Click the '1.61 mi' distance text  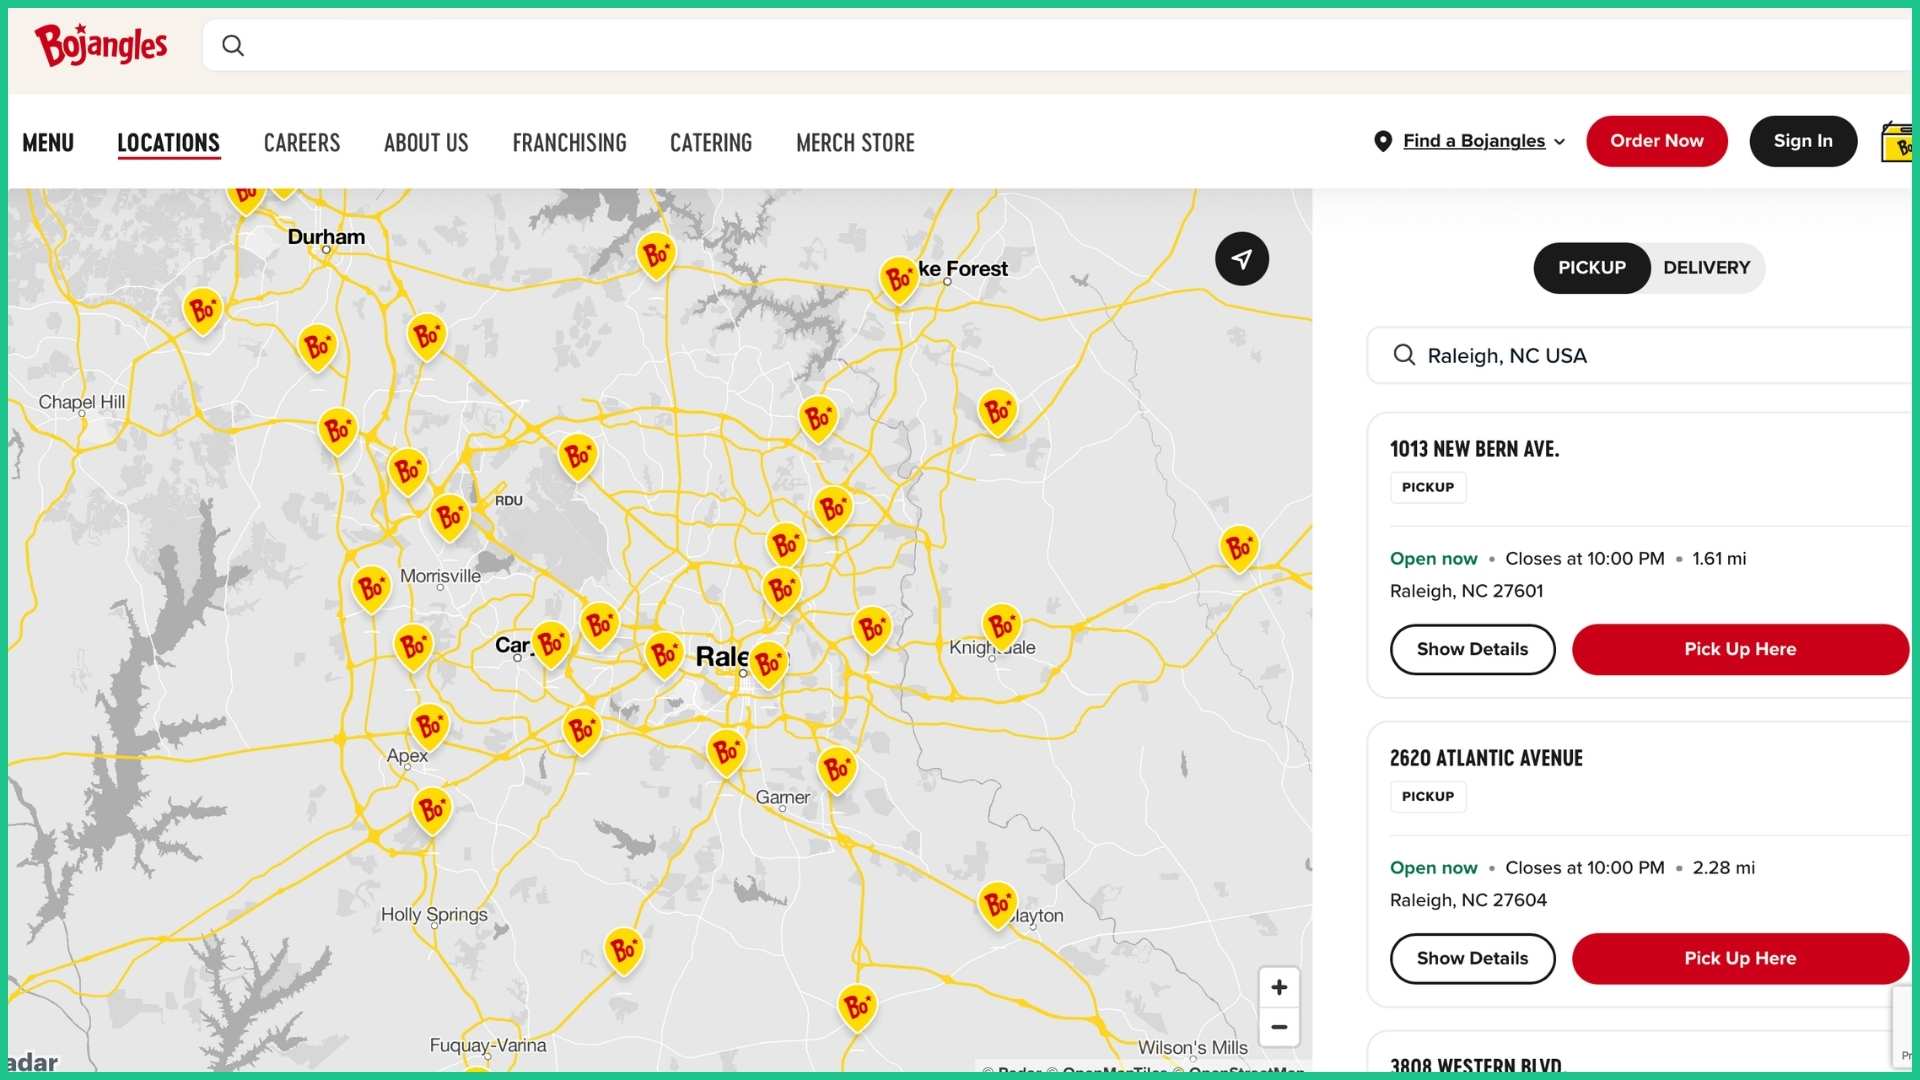coord(1719,559)
